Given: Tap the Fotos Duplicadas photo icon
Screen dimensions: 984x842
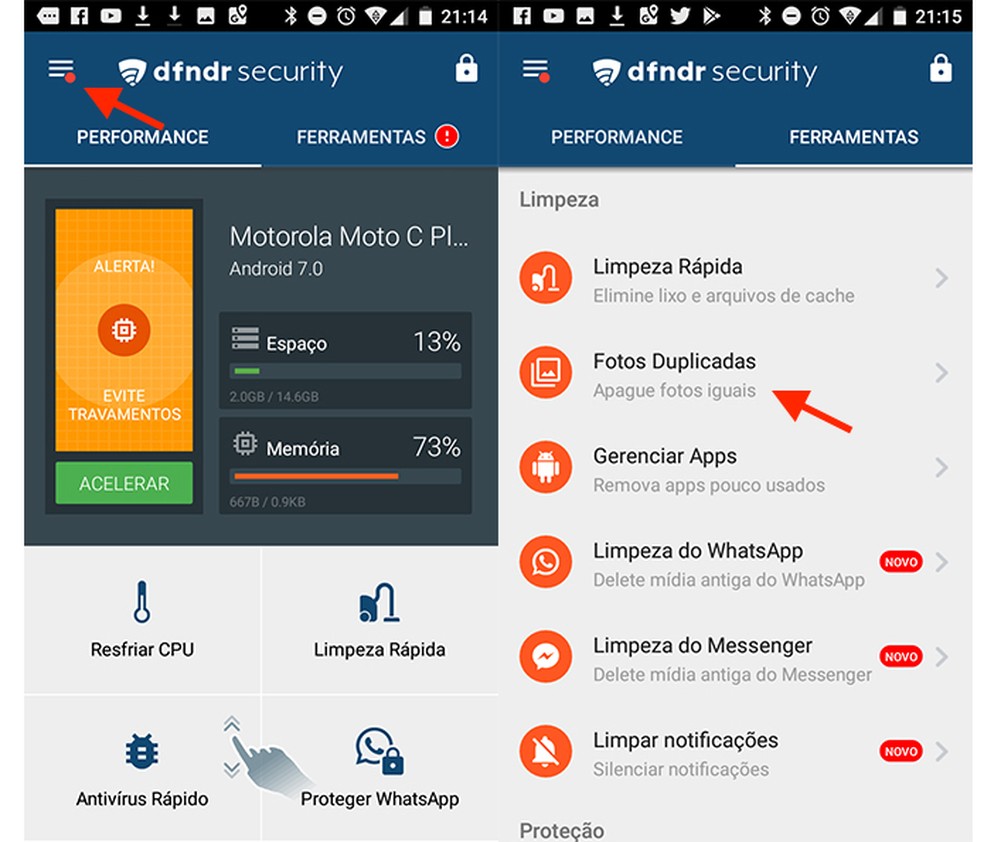Looking at the screenshot, I should pos(545,373).
